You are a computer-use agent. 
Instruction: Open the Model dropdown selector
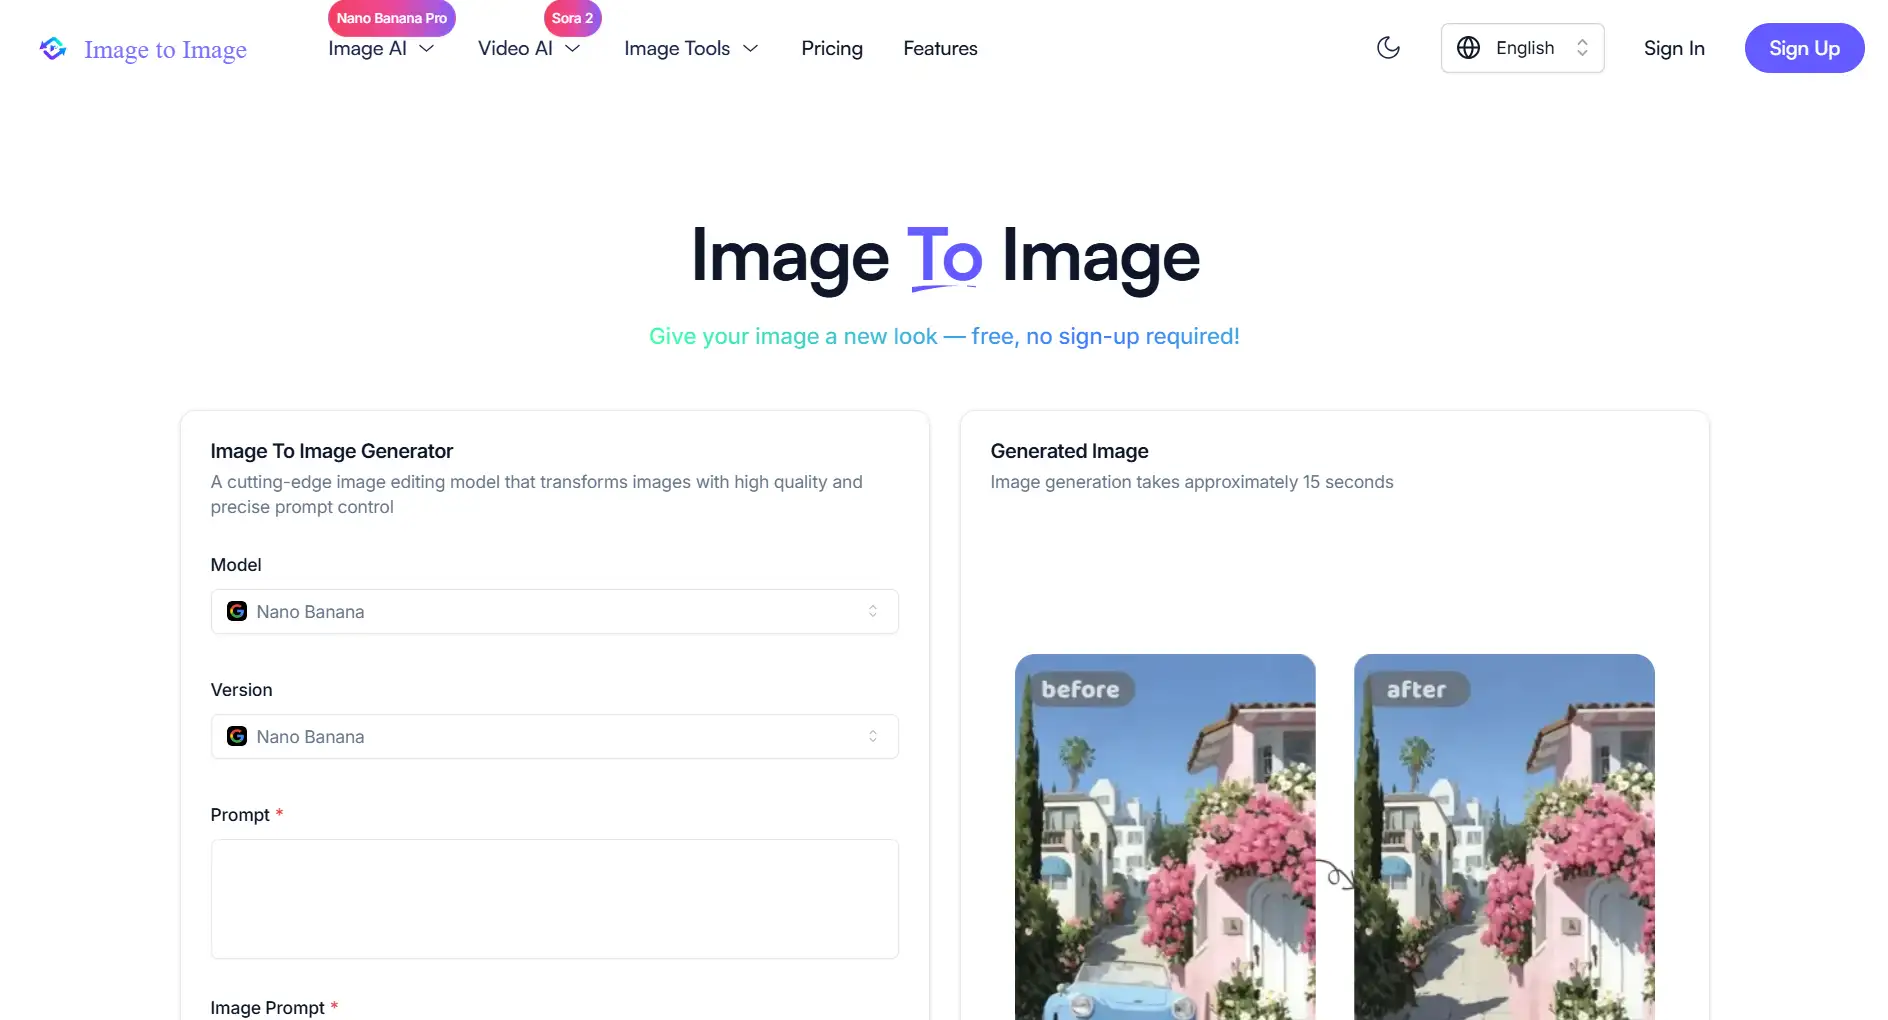click(554, 611)
